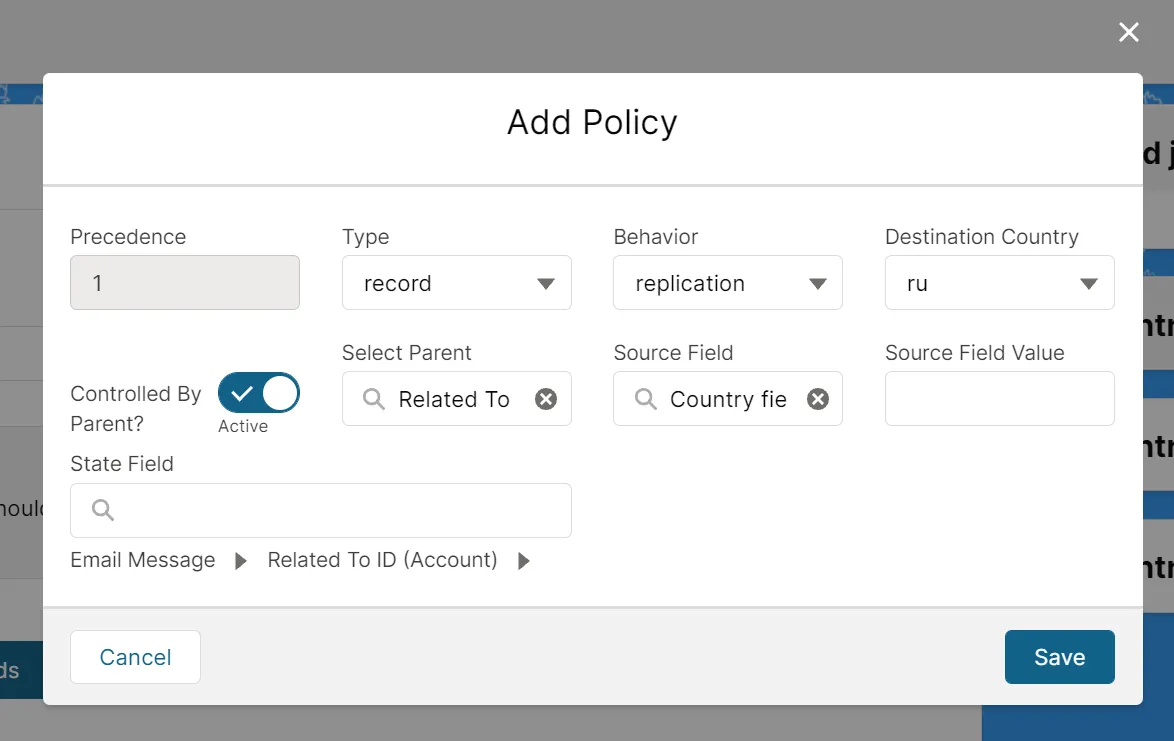Clear the Related To parent selection
Viewport: 1174px width, 741px height.
pyautogui.click(x=545, y=398)
